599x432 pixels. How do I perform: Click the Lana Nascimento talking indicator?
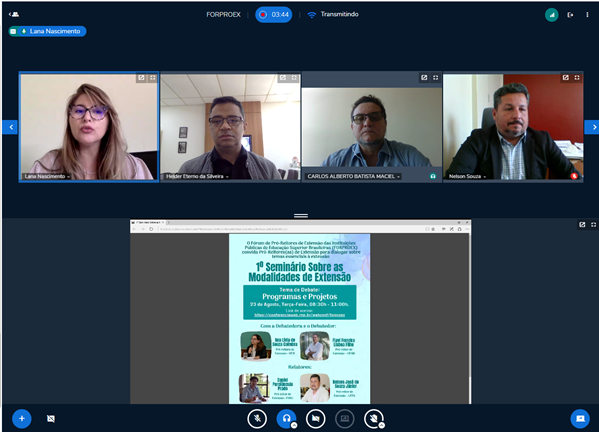point(47,31)
